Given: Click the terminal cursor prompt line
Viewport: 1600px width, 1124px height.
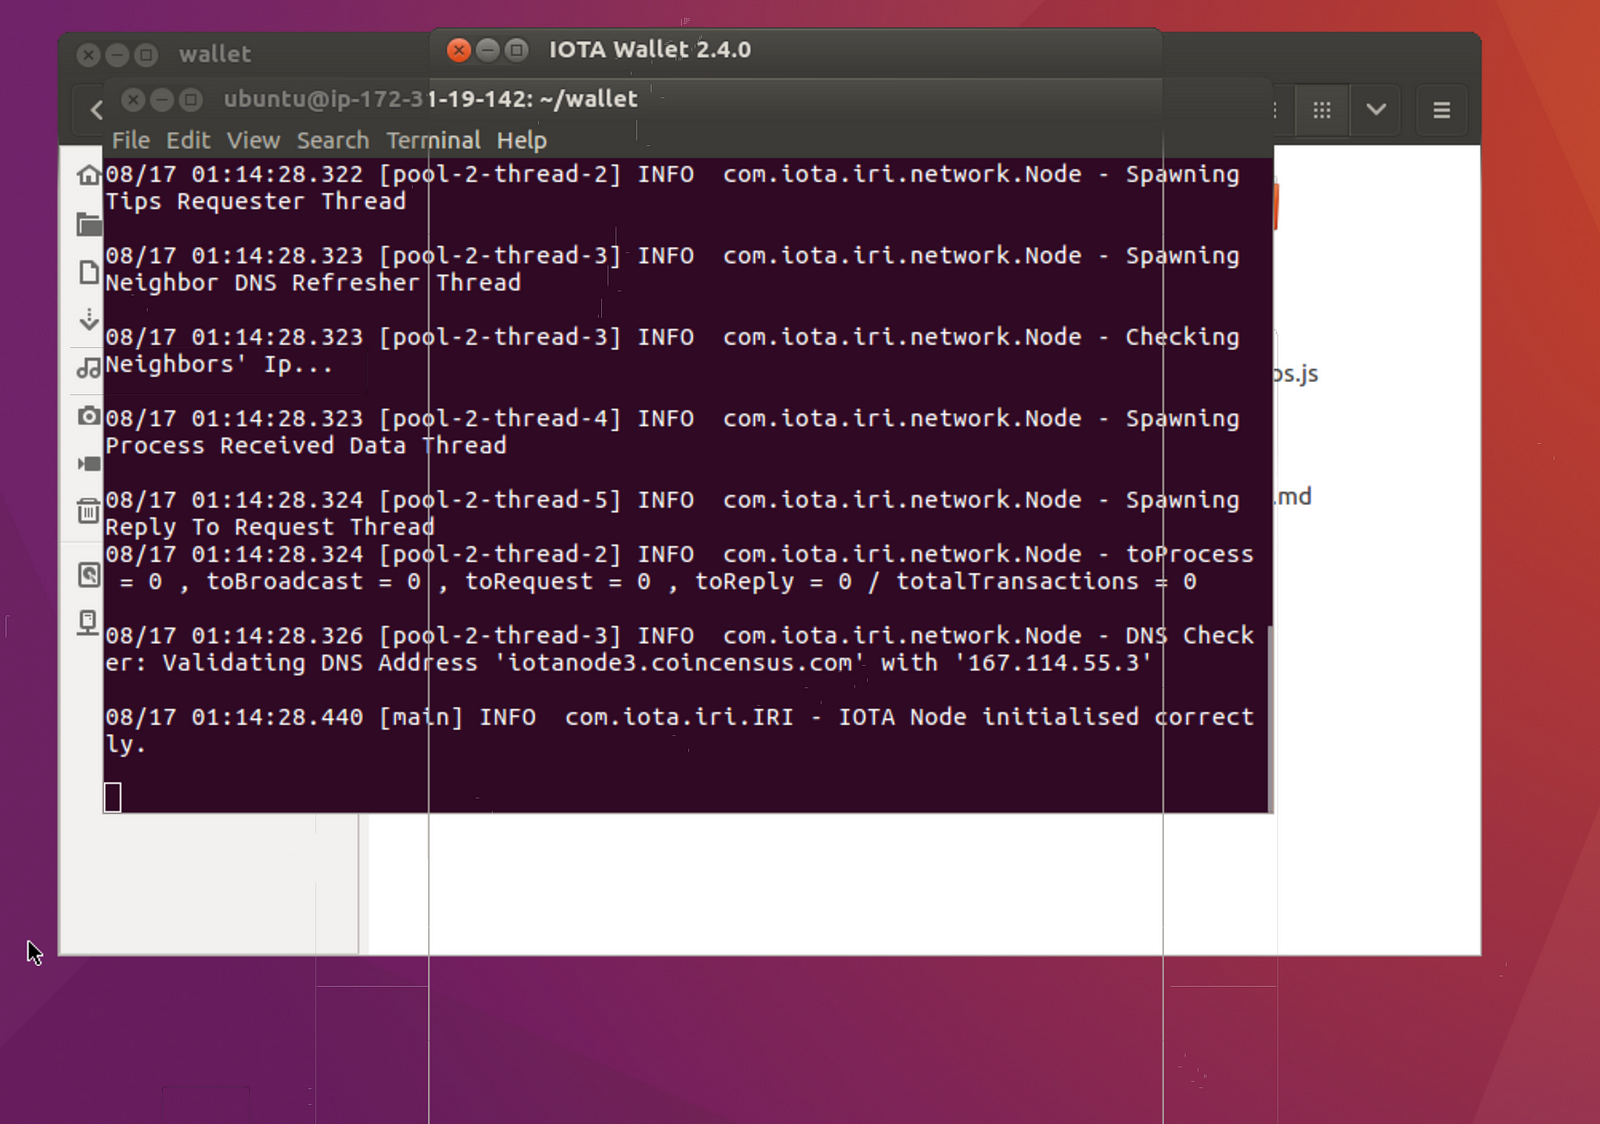Looking at the screenshot, I should [x=113, y=797].
